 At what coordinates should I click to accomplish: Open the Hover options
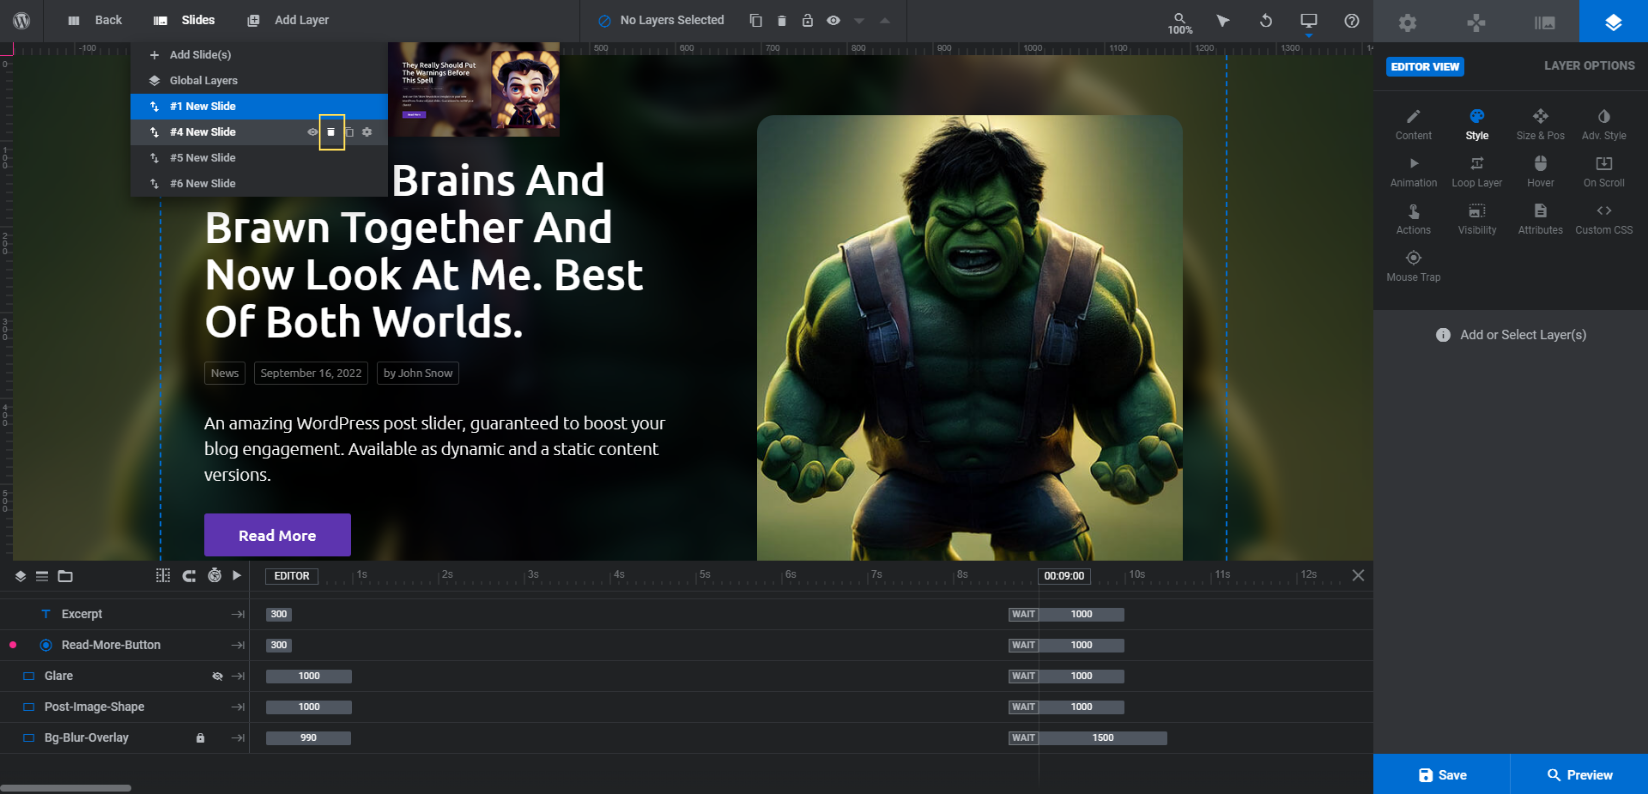coord(1540,172)
